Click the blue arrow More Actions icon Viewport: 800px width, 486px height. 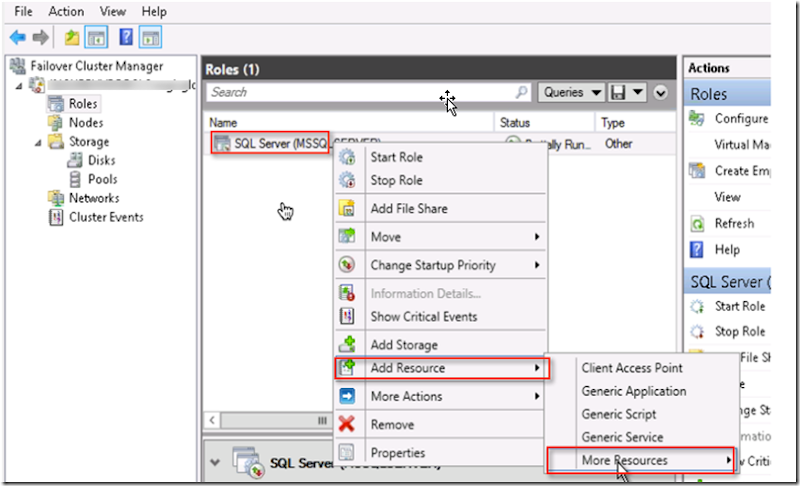coord(347,396)
